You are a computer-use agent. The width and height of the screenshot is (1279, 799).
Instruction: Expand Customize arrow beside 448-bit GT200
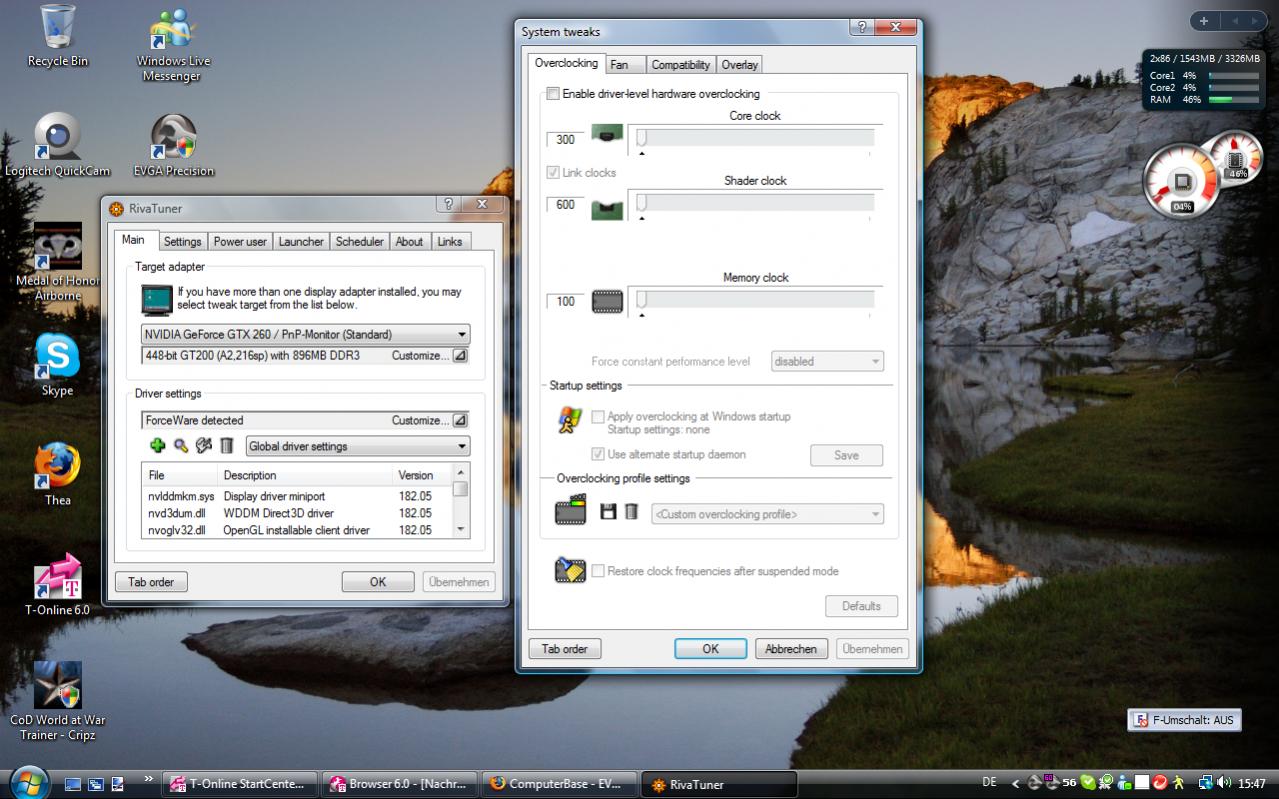pos(460,355)
